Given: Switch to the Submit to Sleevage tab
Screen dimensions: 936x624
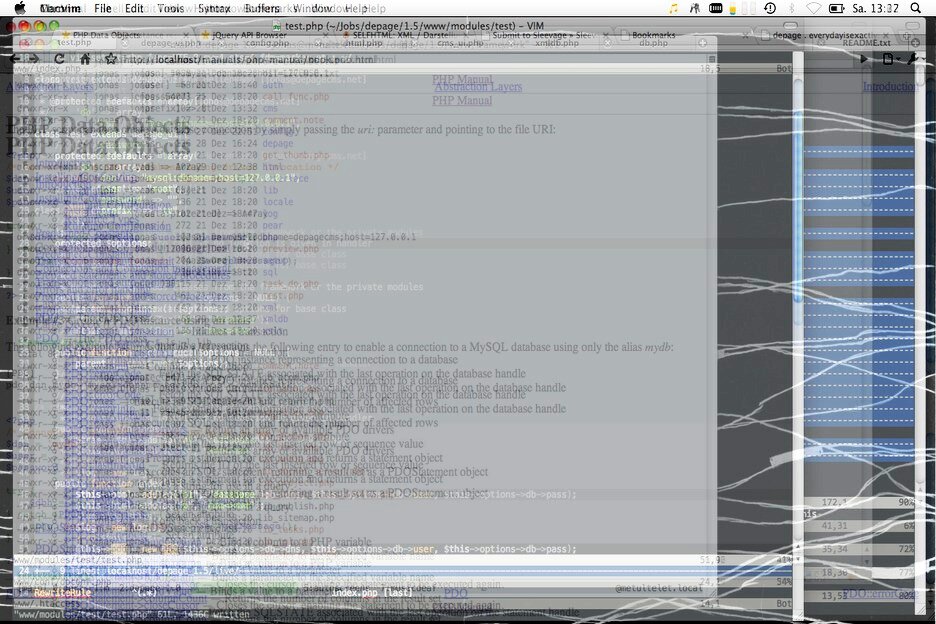Looking at the screenshot, I should point(543,35).
